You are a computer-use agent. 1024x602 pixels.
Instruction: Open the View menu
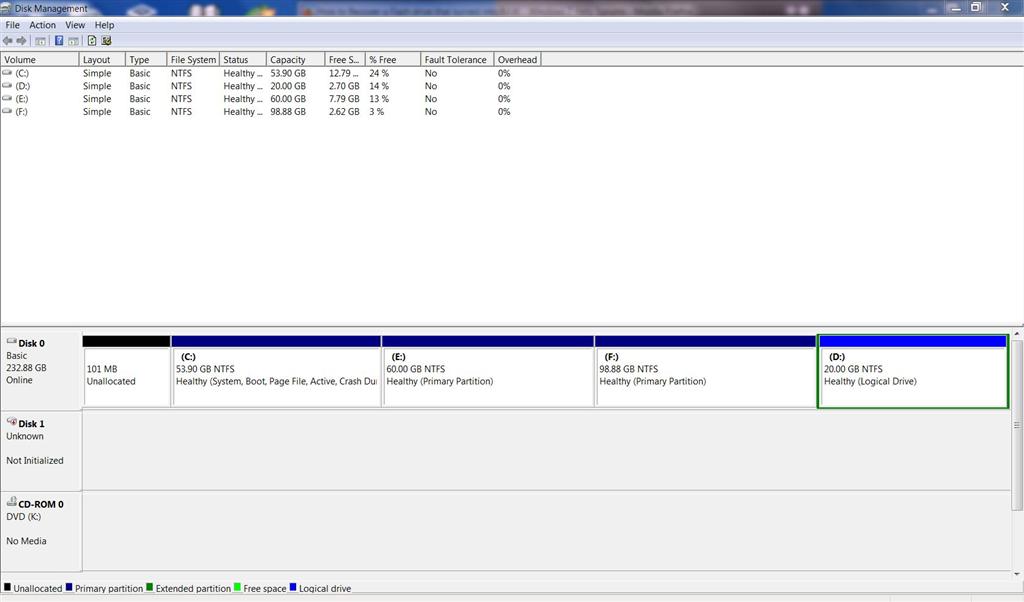[75, 25]
